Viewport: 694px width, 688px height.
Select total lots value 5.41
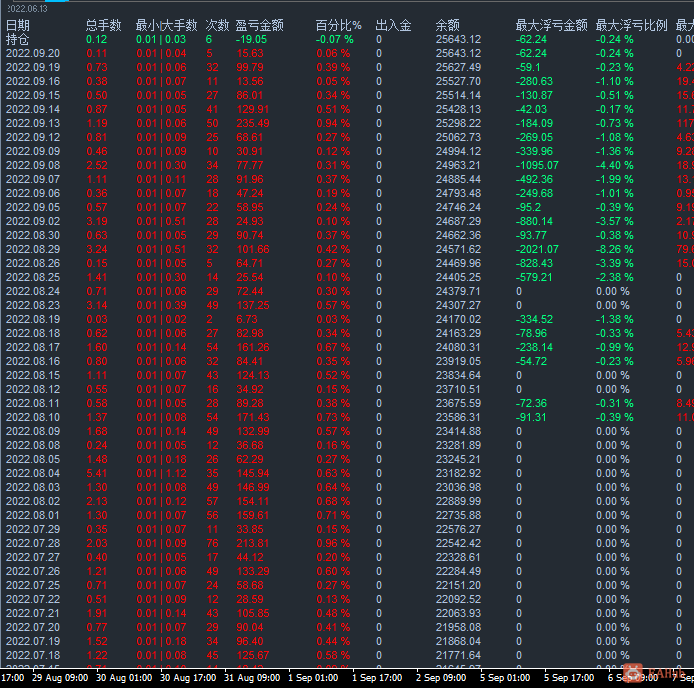pos(97,473)
